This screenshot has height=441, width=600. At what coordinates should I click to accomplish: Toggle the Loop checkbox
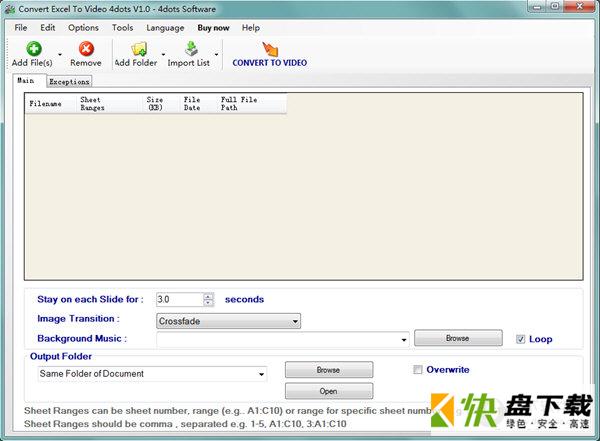[520, 339]
